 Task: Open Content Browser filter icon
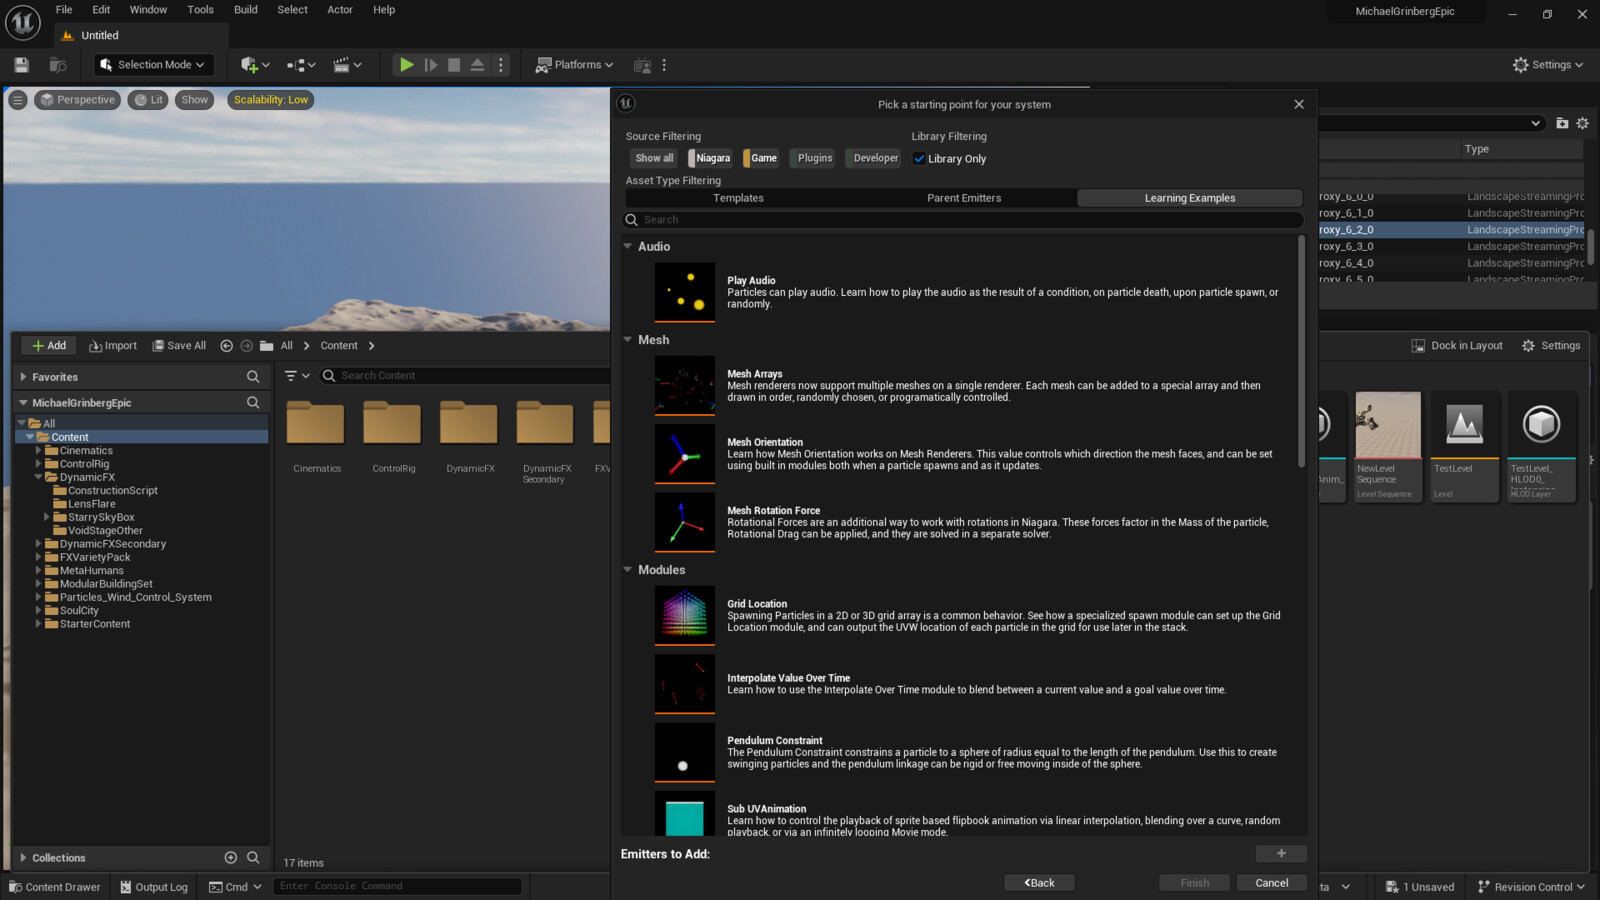click(296, 376)
